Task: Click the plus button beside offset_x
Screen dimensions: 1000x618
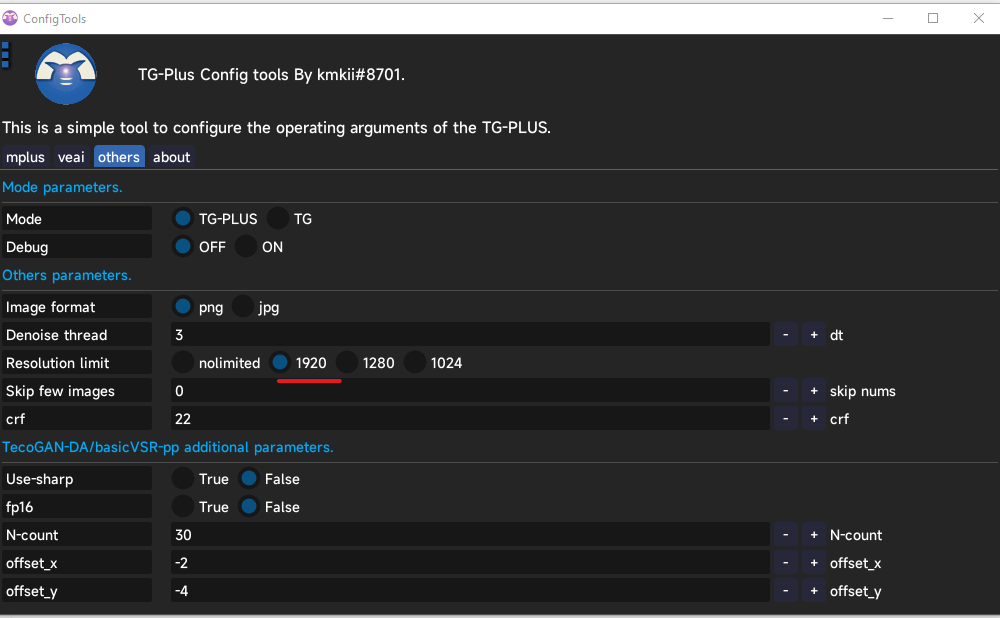Action: pos(813,562)
